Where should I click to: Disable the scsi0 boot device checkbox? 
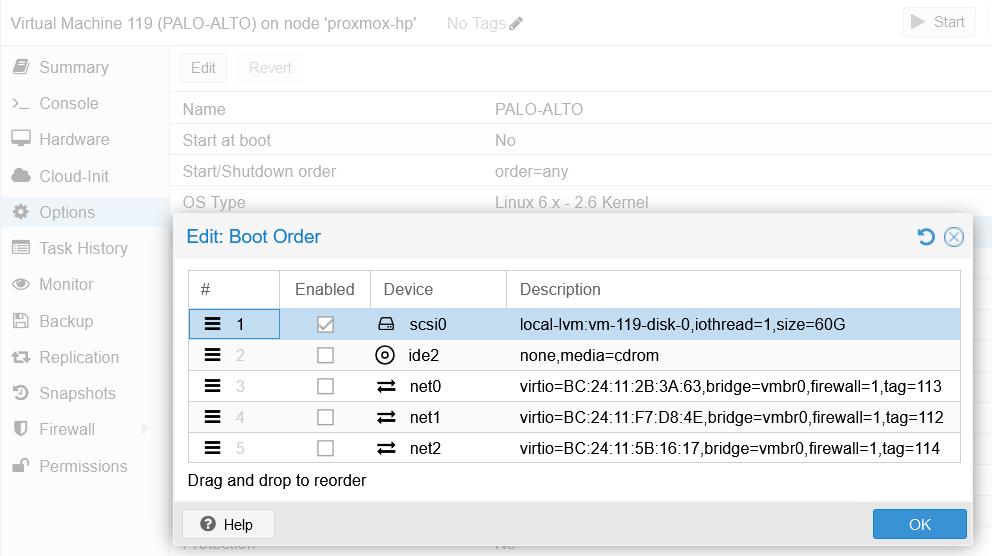tap(325, 324)
